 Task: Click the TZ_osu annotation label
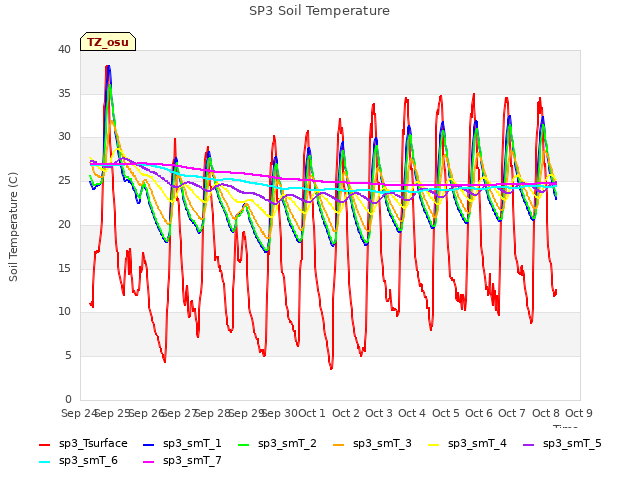[108, 42]
